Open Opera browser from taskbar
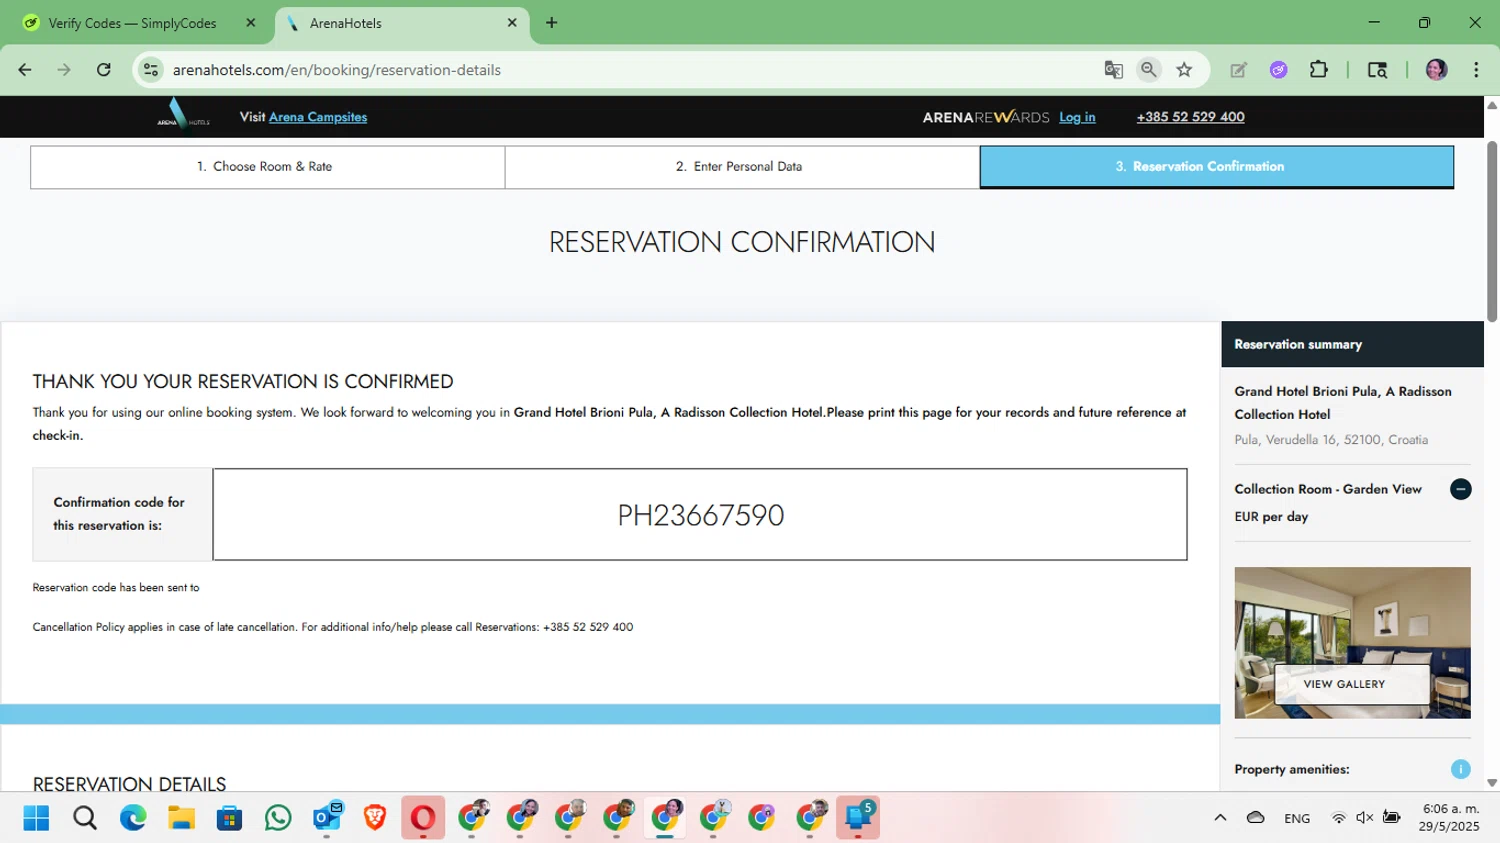Screen dimensions: 1500x843 pyautogui.click(x=423, y=818)
